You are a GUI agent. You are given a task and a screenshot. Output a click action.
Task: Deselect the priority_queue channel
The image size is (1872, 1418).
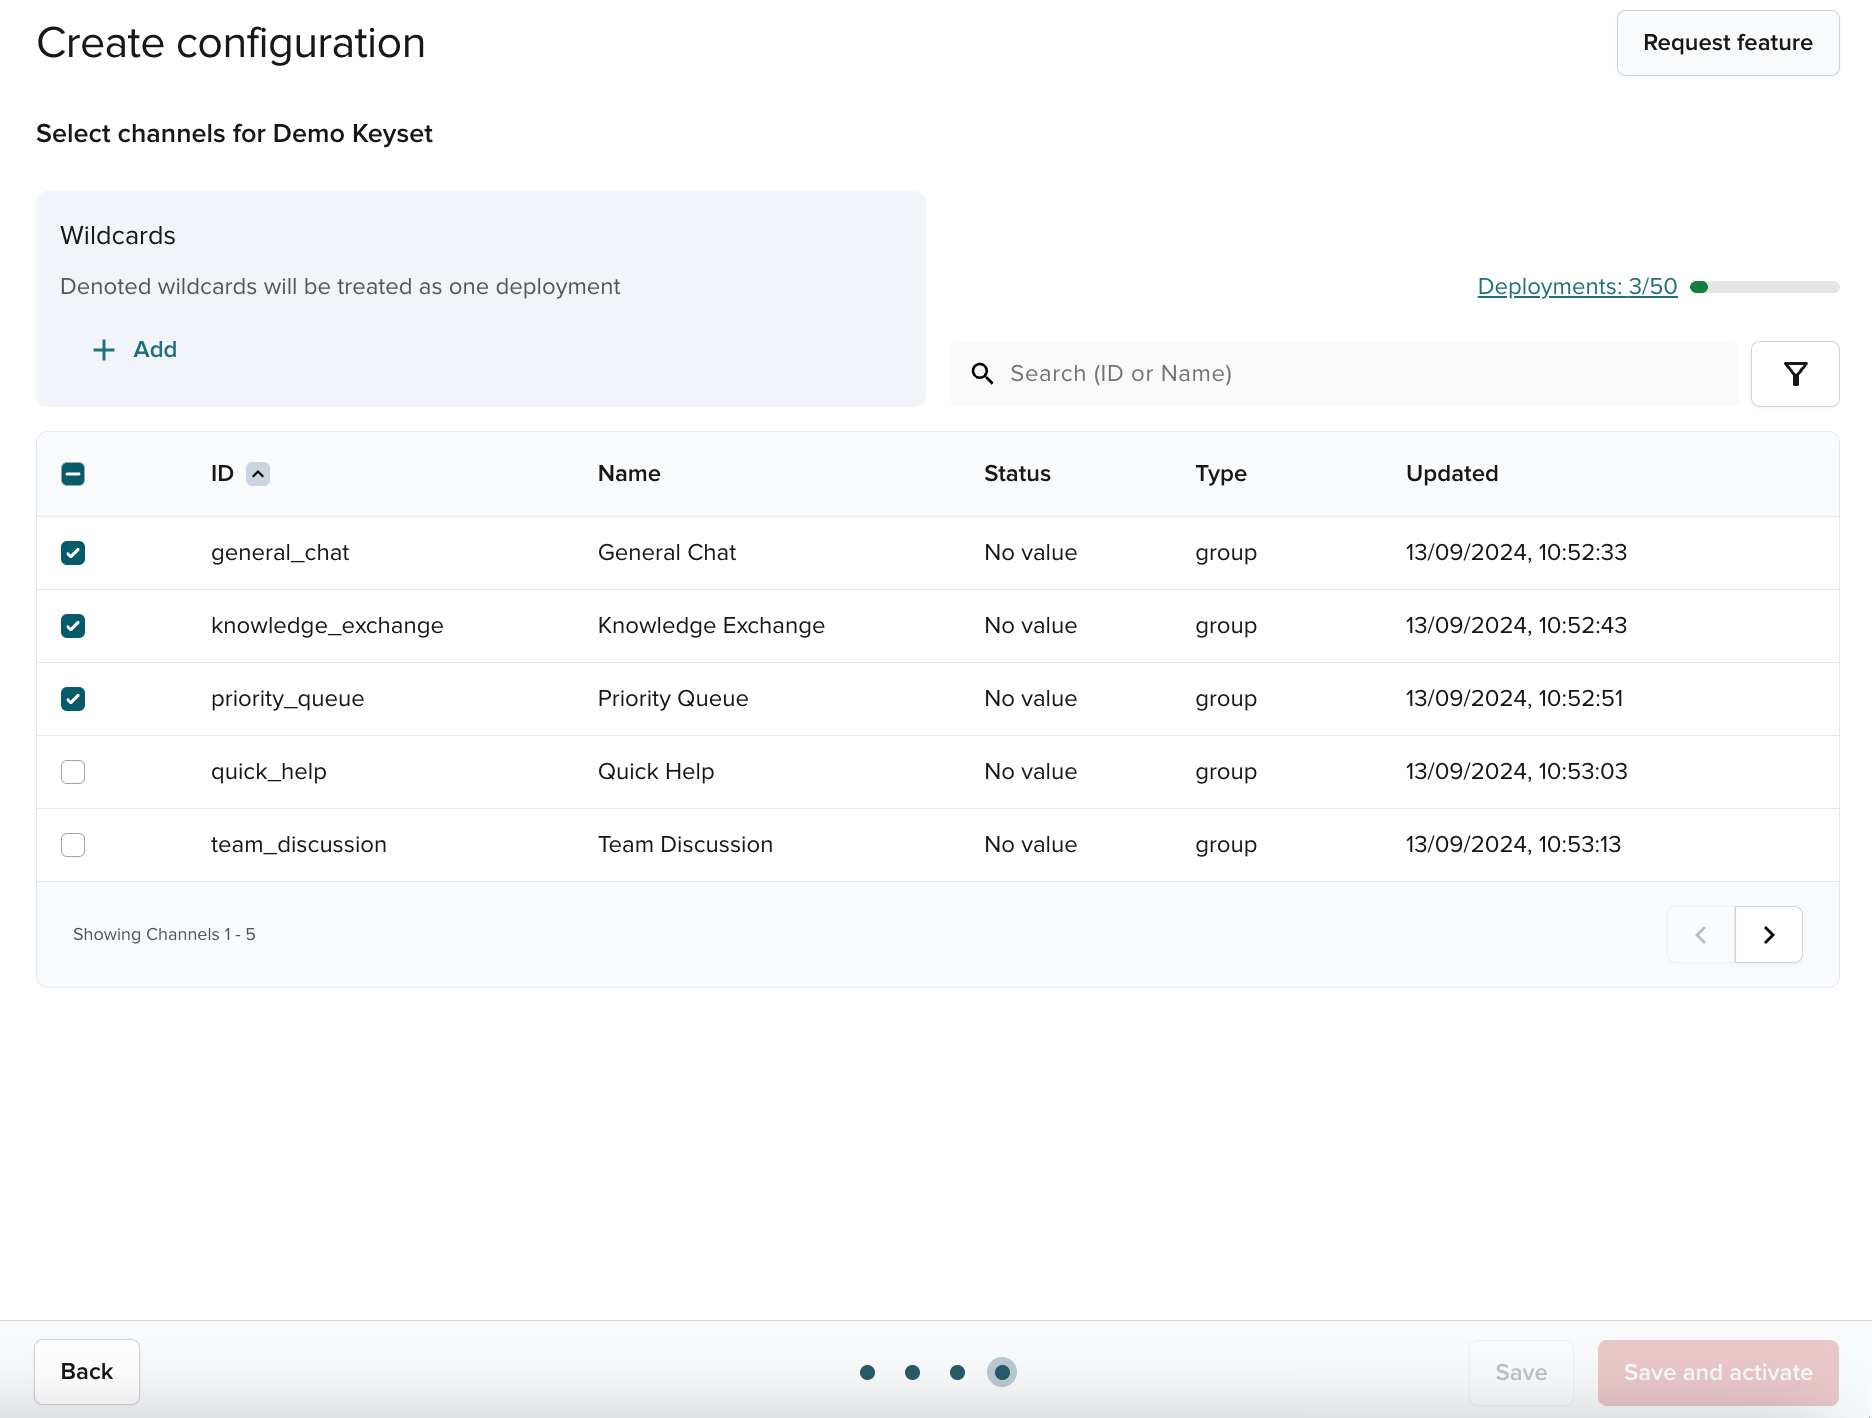pos(73,699)
